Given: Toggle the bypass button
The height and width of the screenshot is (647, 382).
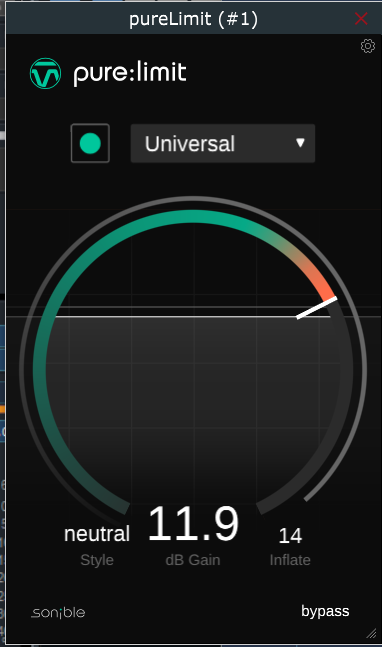Looking at the screenshot, I should click(325, 612).
